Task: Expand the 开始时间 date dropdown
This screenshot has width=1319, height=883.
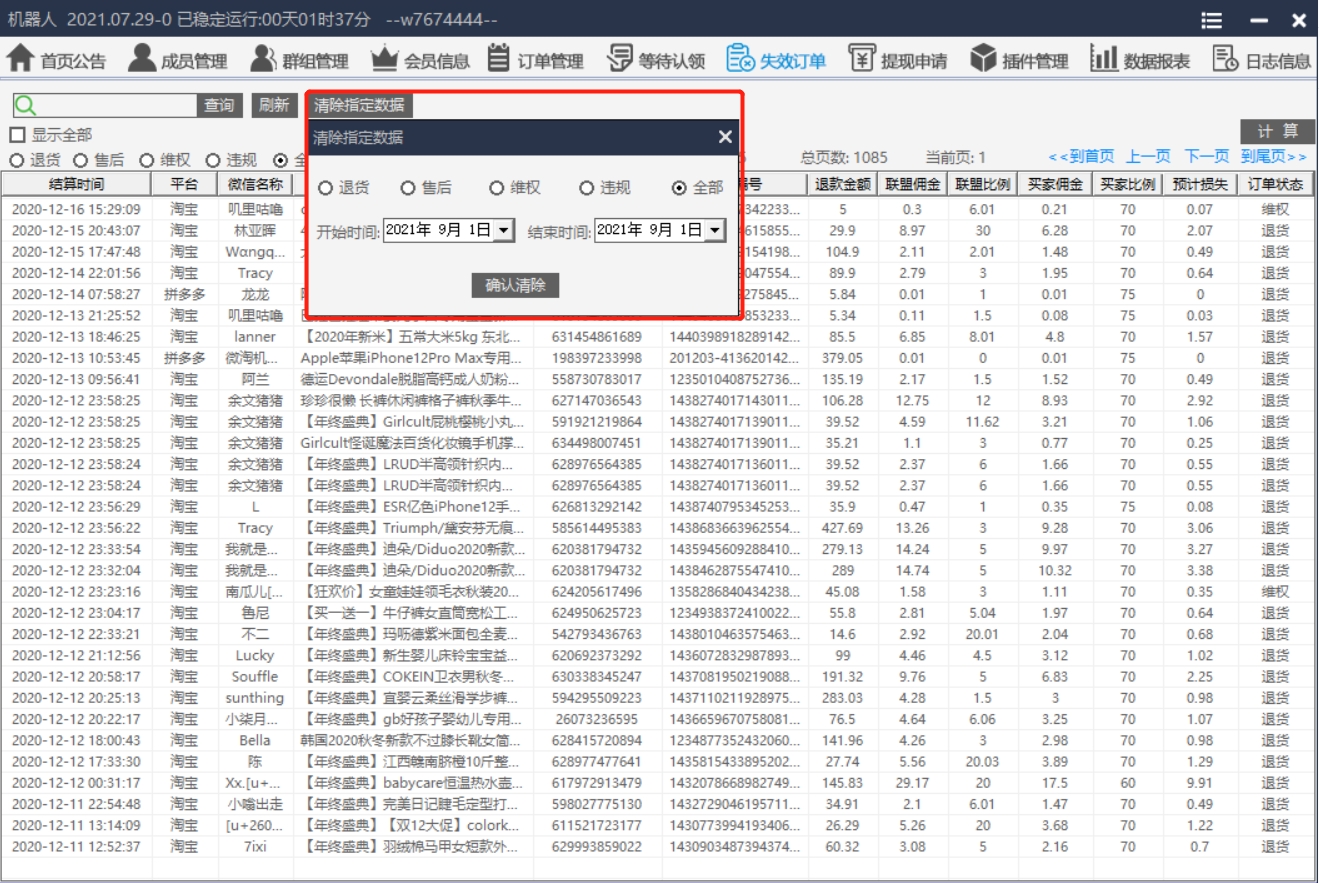Action: [x=504, y=230]
